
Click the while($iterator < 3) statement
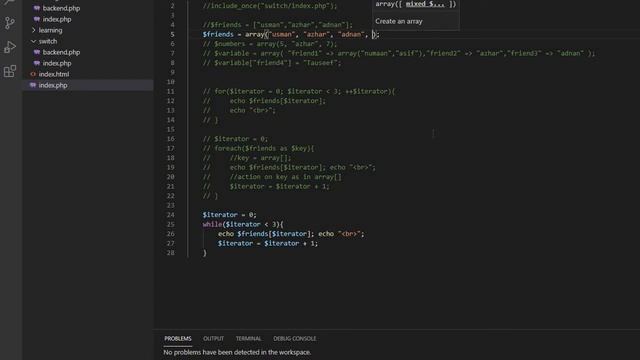point(243,224)
